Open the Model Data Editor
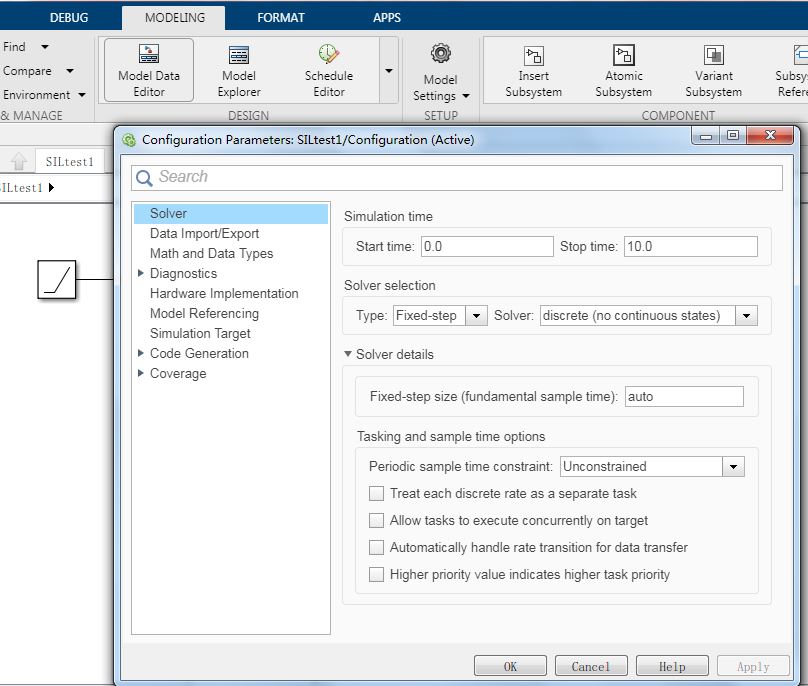 (x=149, y=70)
